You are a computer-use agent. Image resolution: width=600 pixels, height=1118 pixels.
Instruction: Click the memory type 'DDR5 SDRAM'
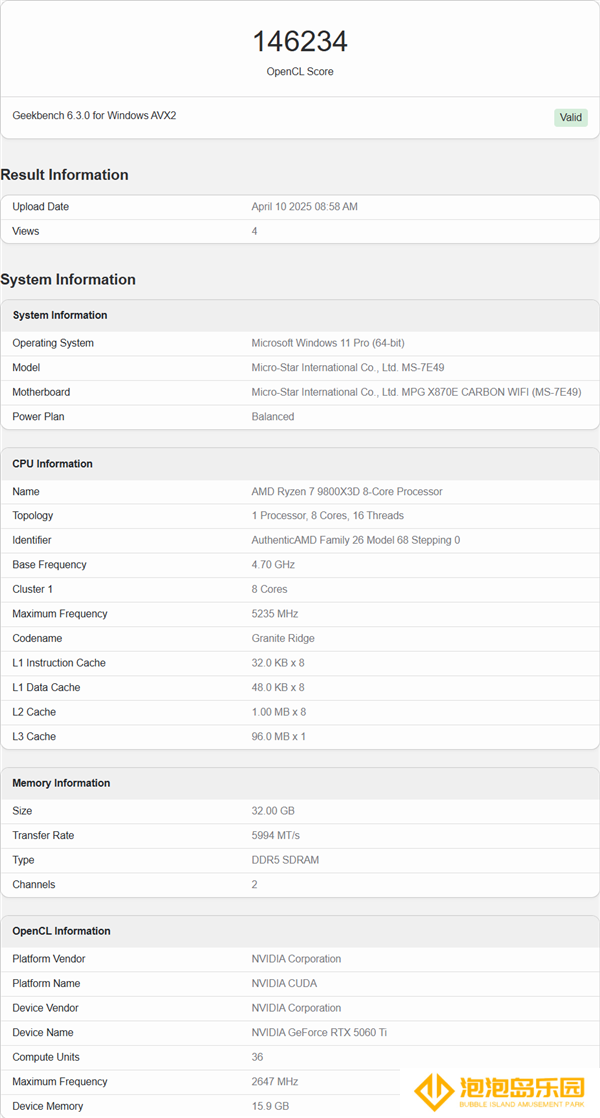pos(285,860)
